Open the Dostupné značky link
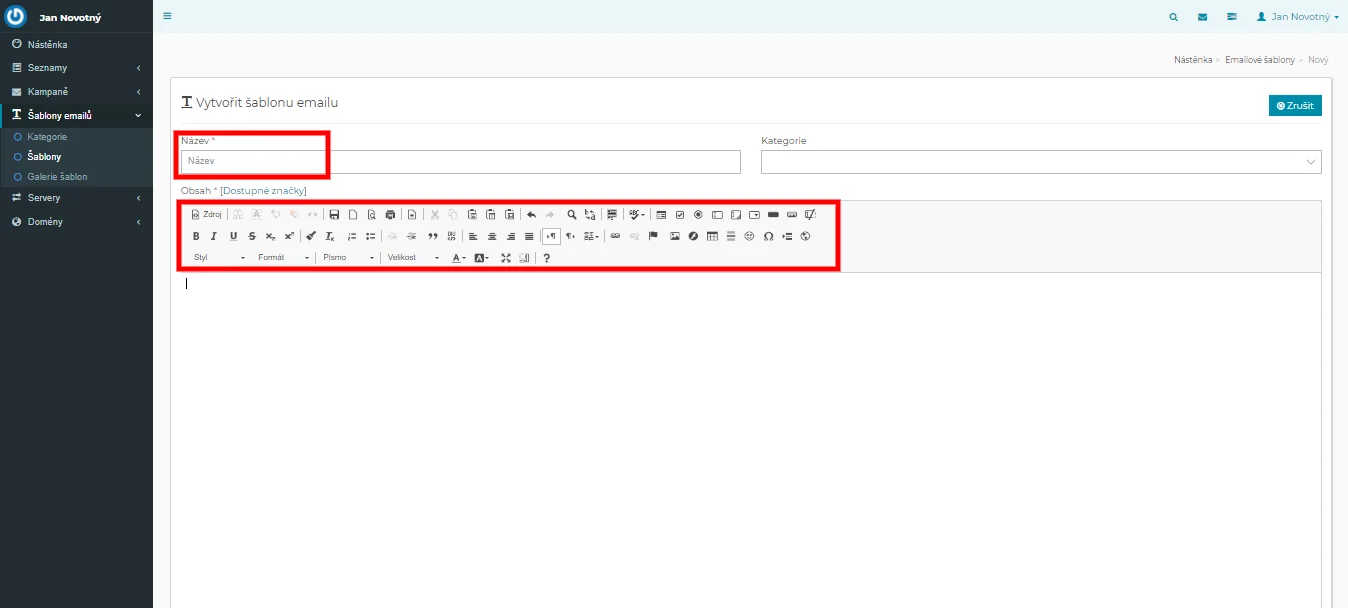The width and height of the screenshot is (1348, 608). (x=263, y=190)
